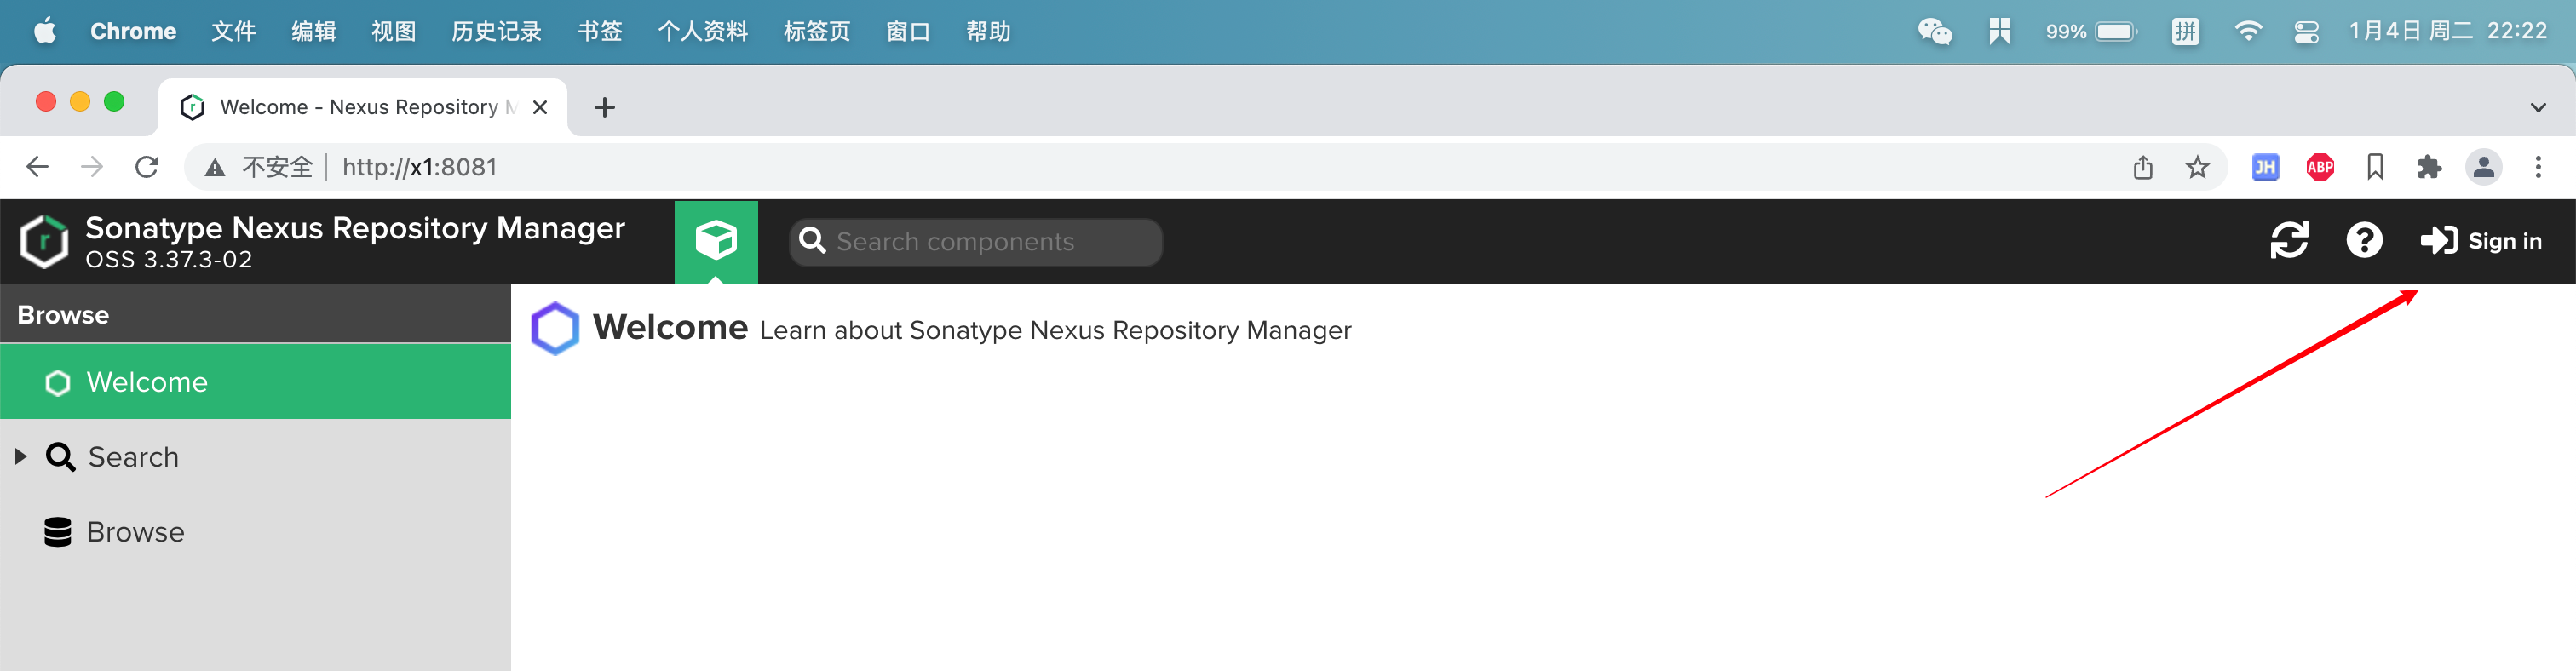Viewport: 2576px width, 671px height.
Task: Open the 文件 menu
Action: 233,31
